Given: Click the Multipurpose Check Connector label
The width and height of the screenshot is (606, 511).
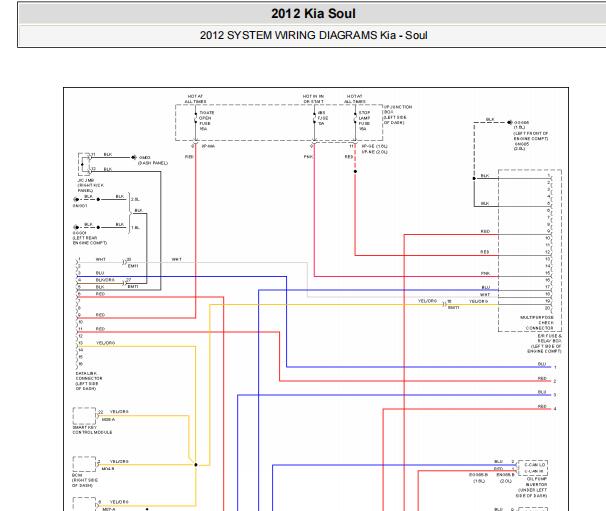Looking at the screenshot, I should click(x=538, y=323).
